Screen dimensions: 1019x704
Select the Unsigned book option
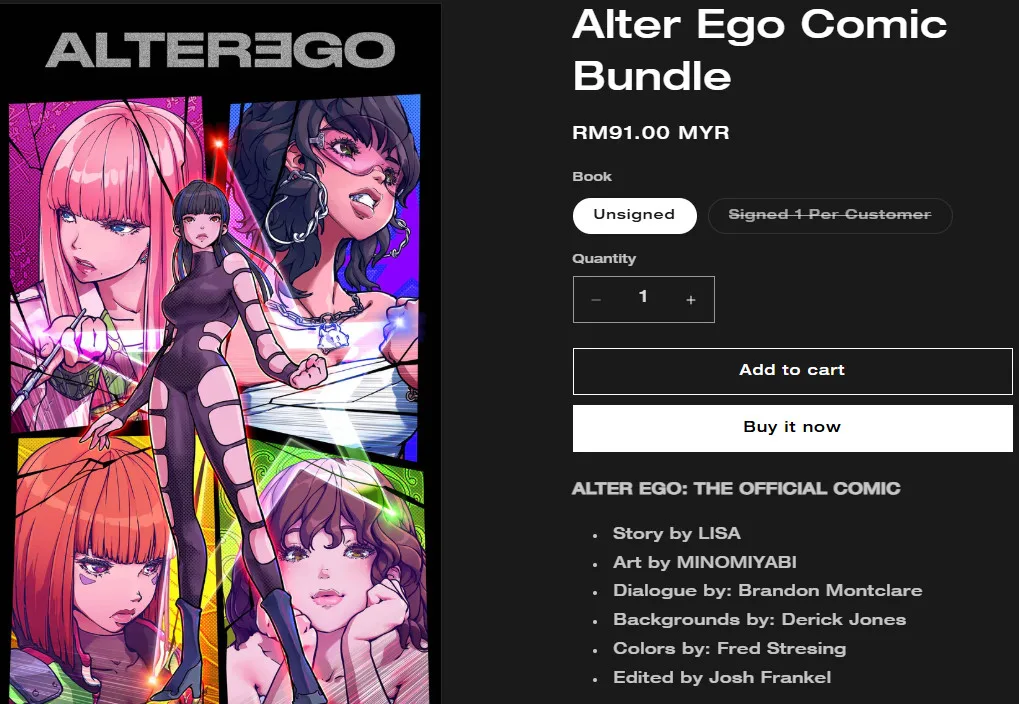634,215
